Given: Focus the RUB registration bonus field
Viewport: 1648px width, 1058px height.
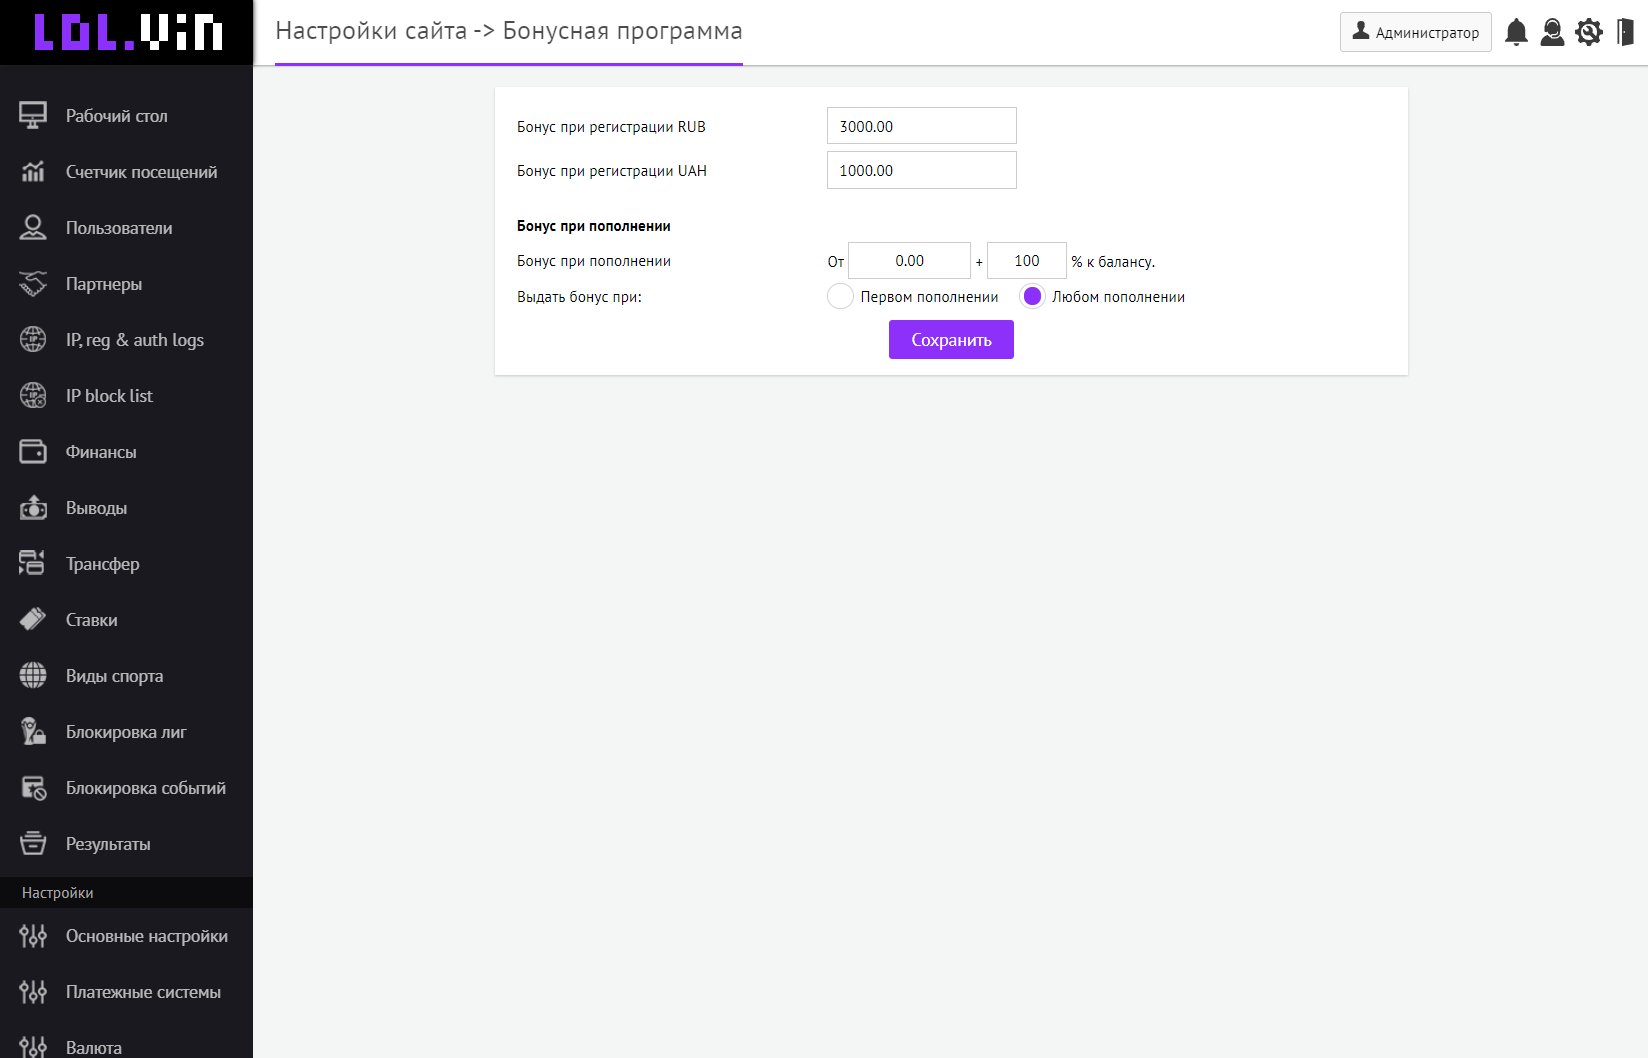Looking at the screenshot, I should (921, 126).
